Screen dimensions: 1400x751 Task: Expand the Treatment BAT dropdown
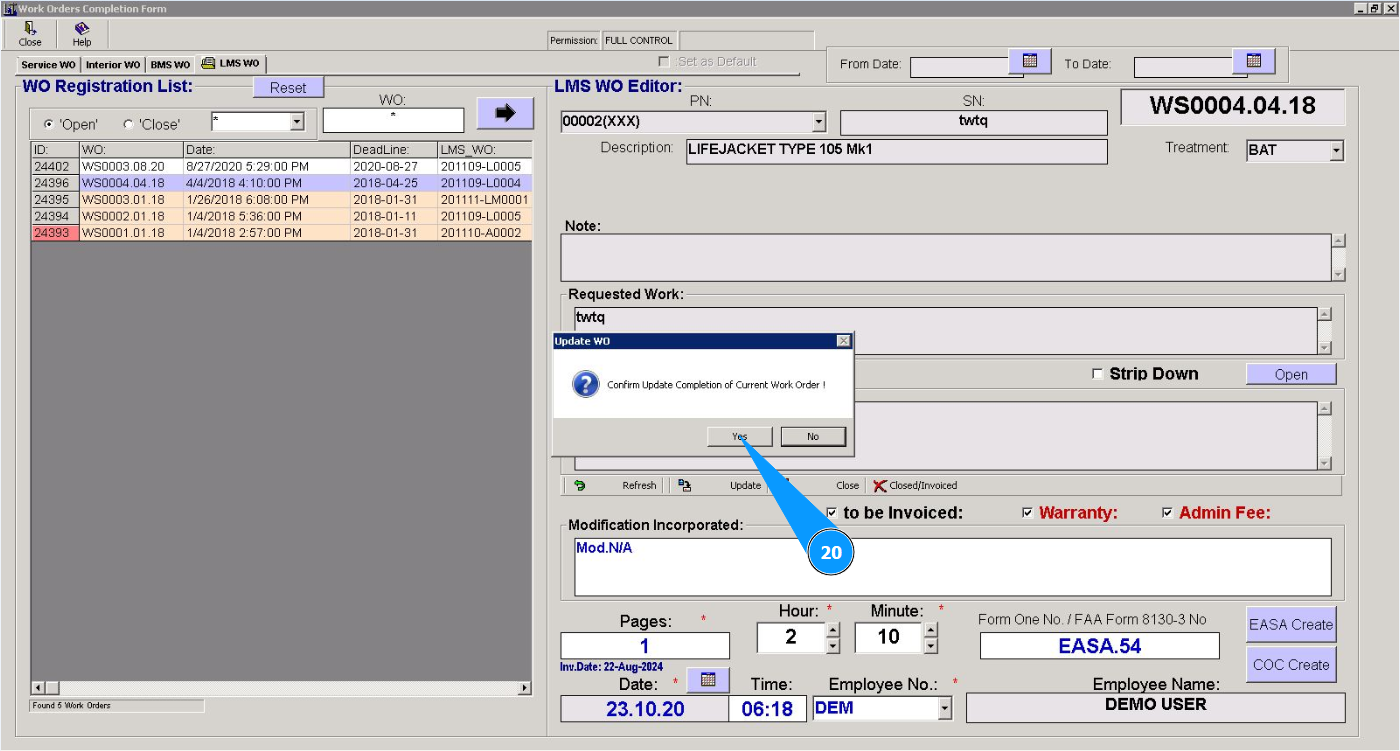pos(1336,151)
